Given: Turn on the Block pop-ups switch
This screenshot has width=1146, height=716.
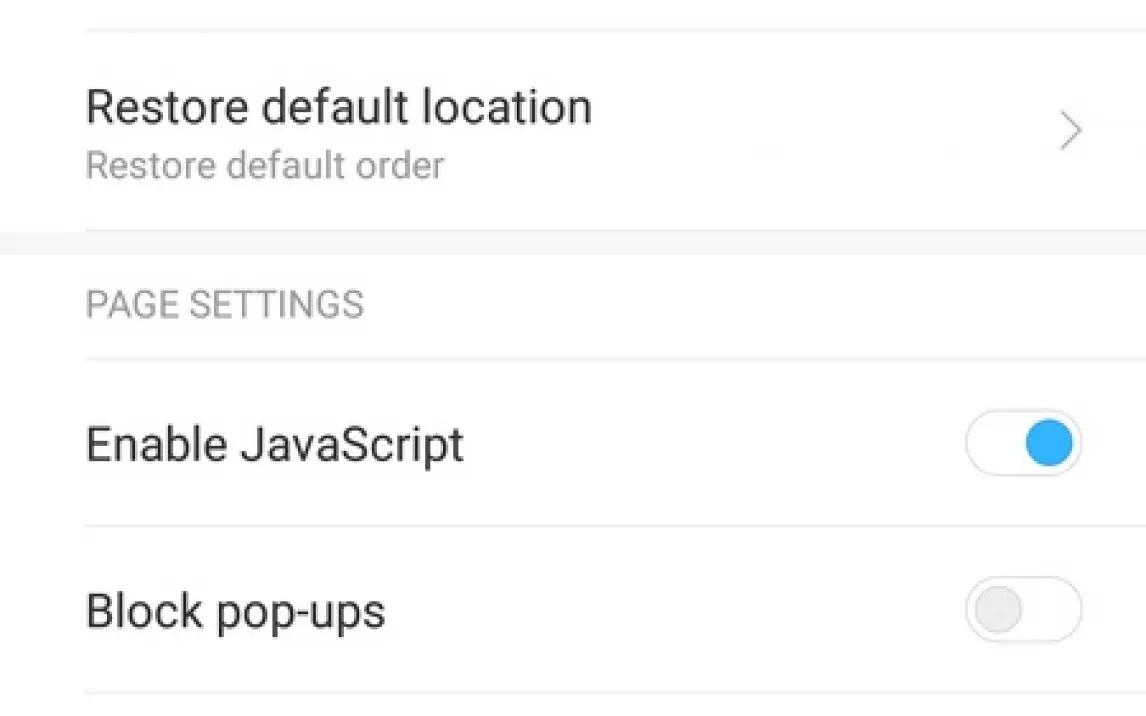Looking at the screenshot, I should point(1023,609).
